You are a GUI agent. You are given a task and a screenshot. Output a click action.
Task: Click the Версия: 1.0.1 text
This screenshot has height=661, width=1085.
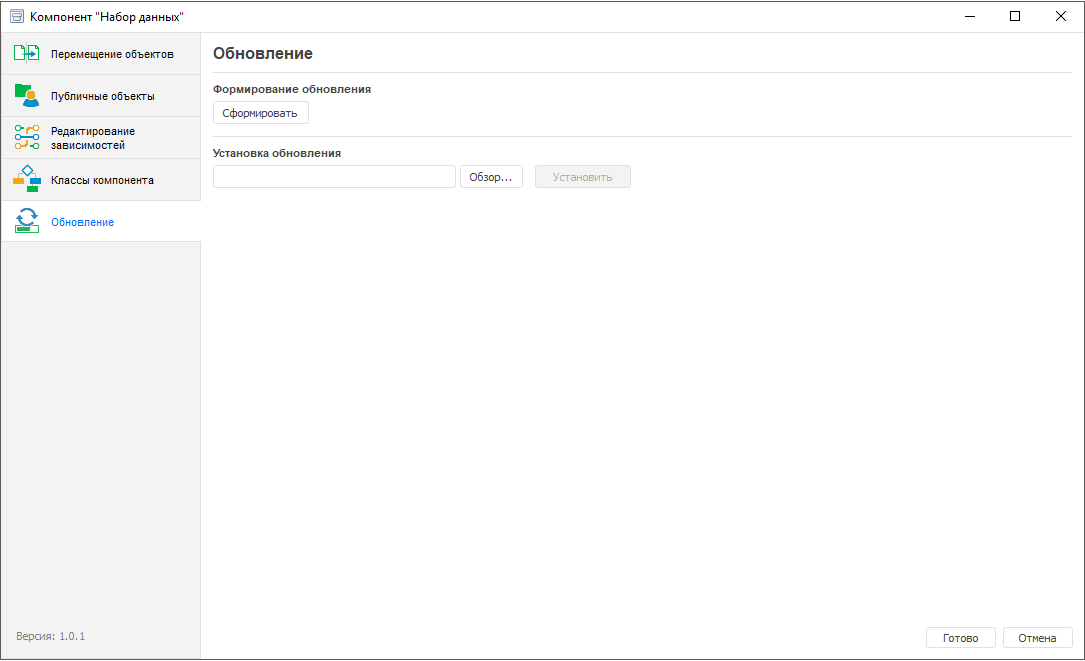click(x=51, y=636)
